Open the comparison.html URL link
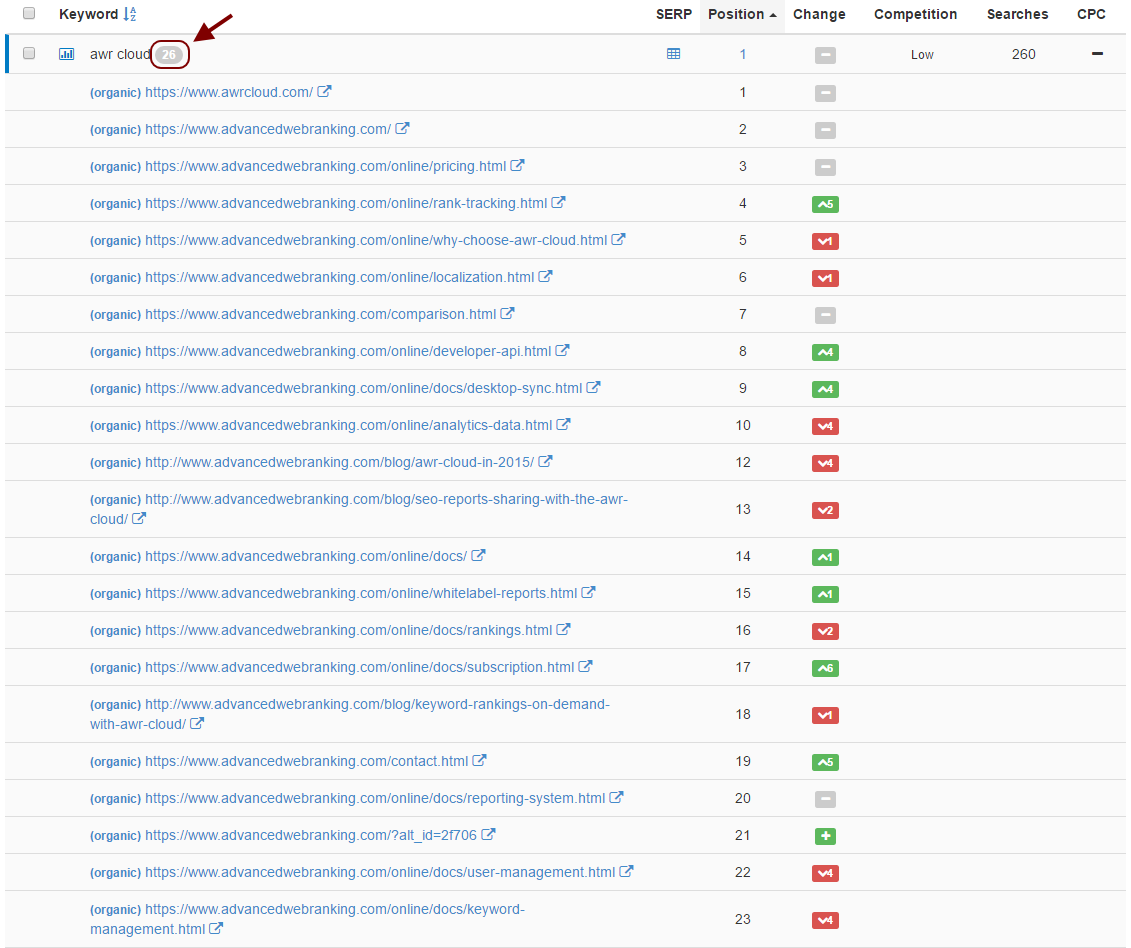This screenshot has width=1131, height=948. (320, 315)
